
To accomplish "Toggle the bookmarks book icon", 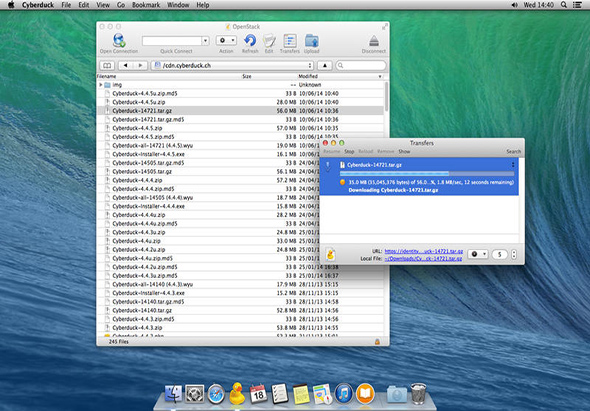I will pyautogui.click(x=107, y=65).
